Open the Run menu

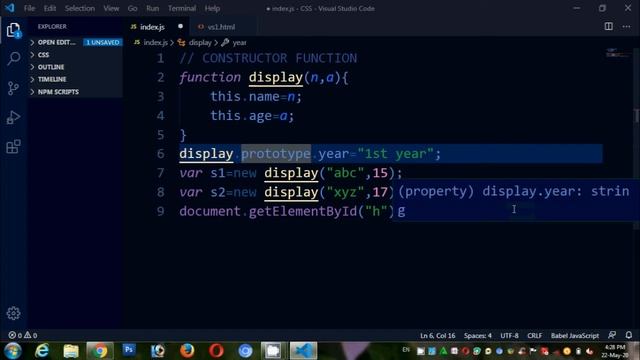click(x=153, y=8)
